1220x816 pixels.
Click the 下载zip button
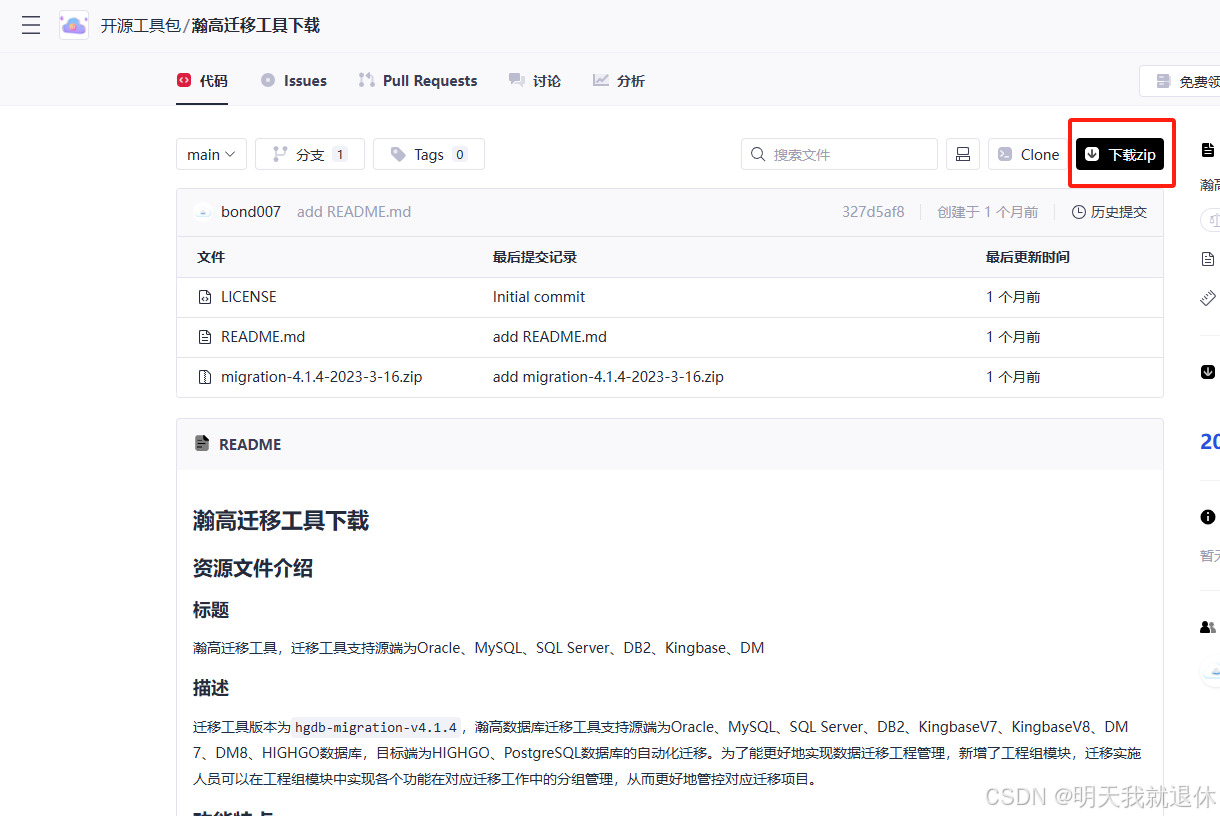click(1120, 154)
